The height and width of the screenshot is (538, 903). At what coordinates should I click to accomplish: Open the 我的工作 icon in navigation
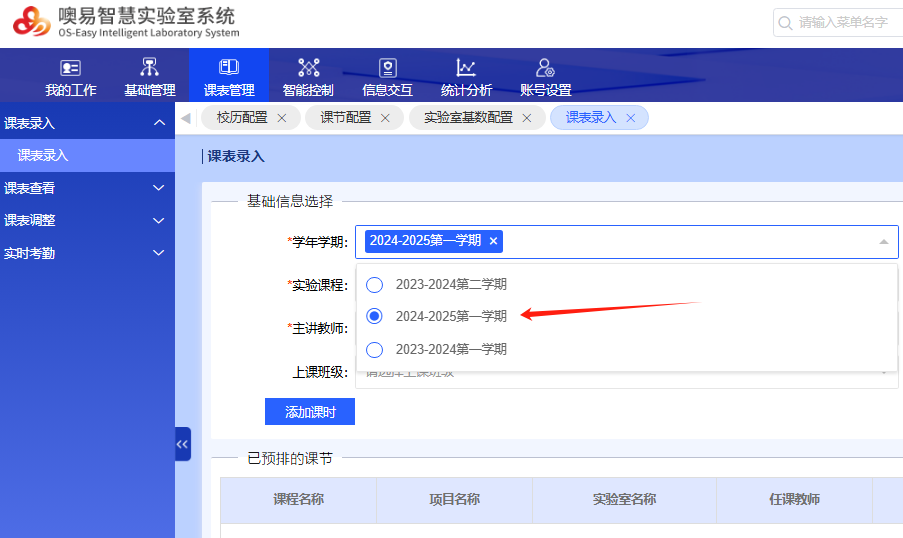point(70,68)
